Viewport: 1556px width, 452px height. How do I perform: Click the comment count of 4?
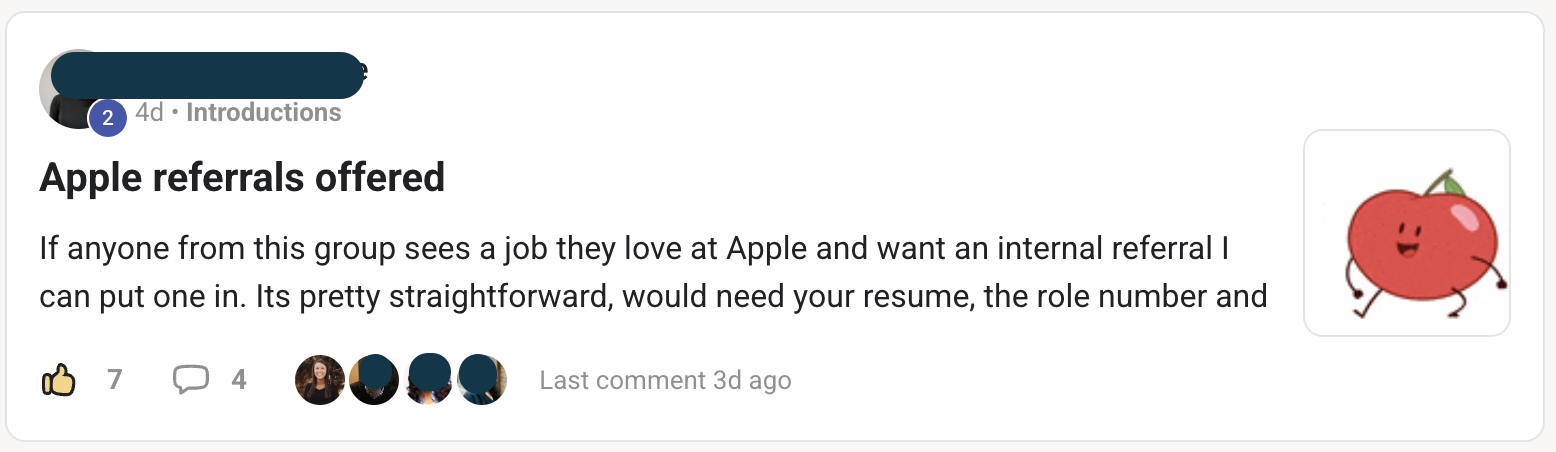tap(239, 380)
